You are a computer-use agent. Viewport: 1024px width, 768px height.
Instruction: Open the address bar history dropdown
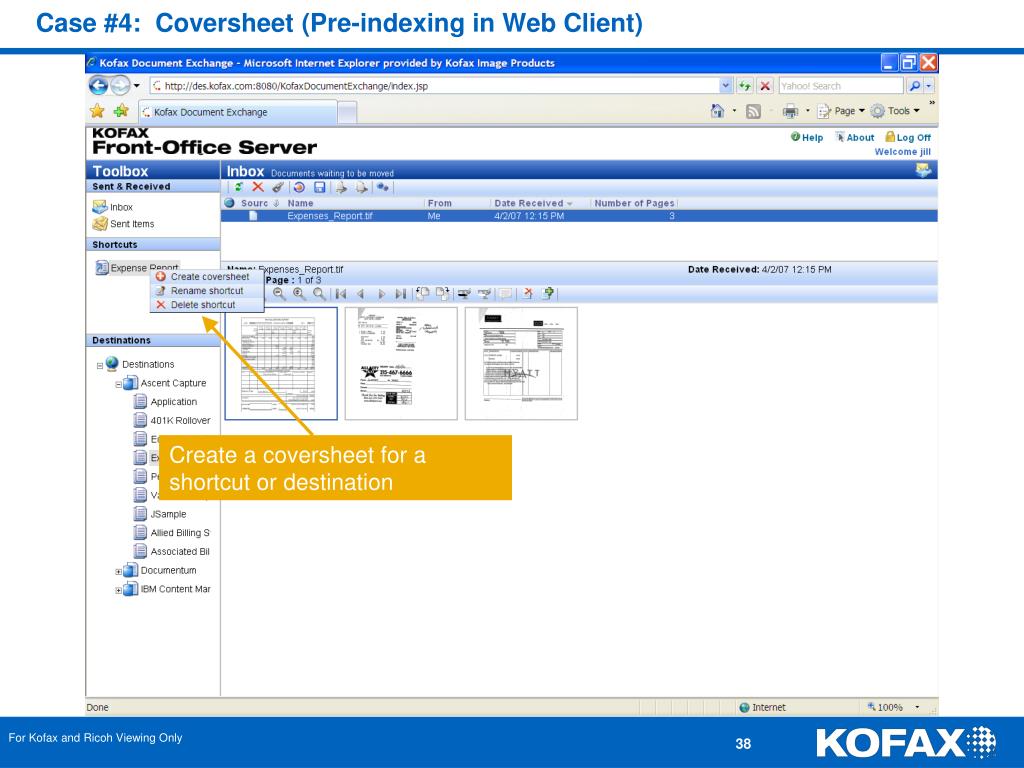[726, 86]
